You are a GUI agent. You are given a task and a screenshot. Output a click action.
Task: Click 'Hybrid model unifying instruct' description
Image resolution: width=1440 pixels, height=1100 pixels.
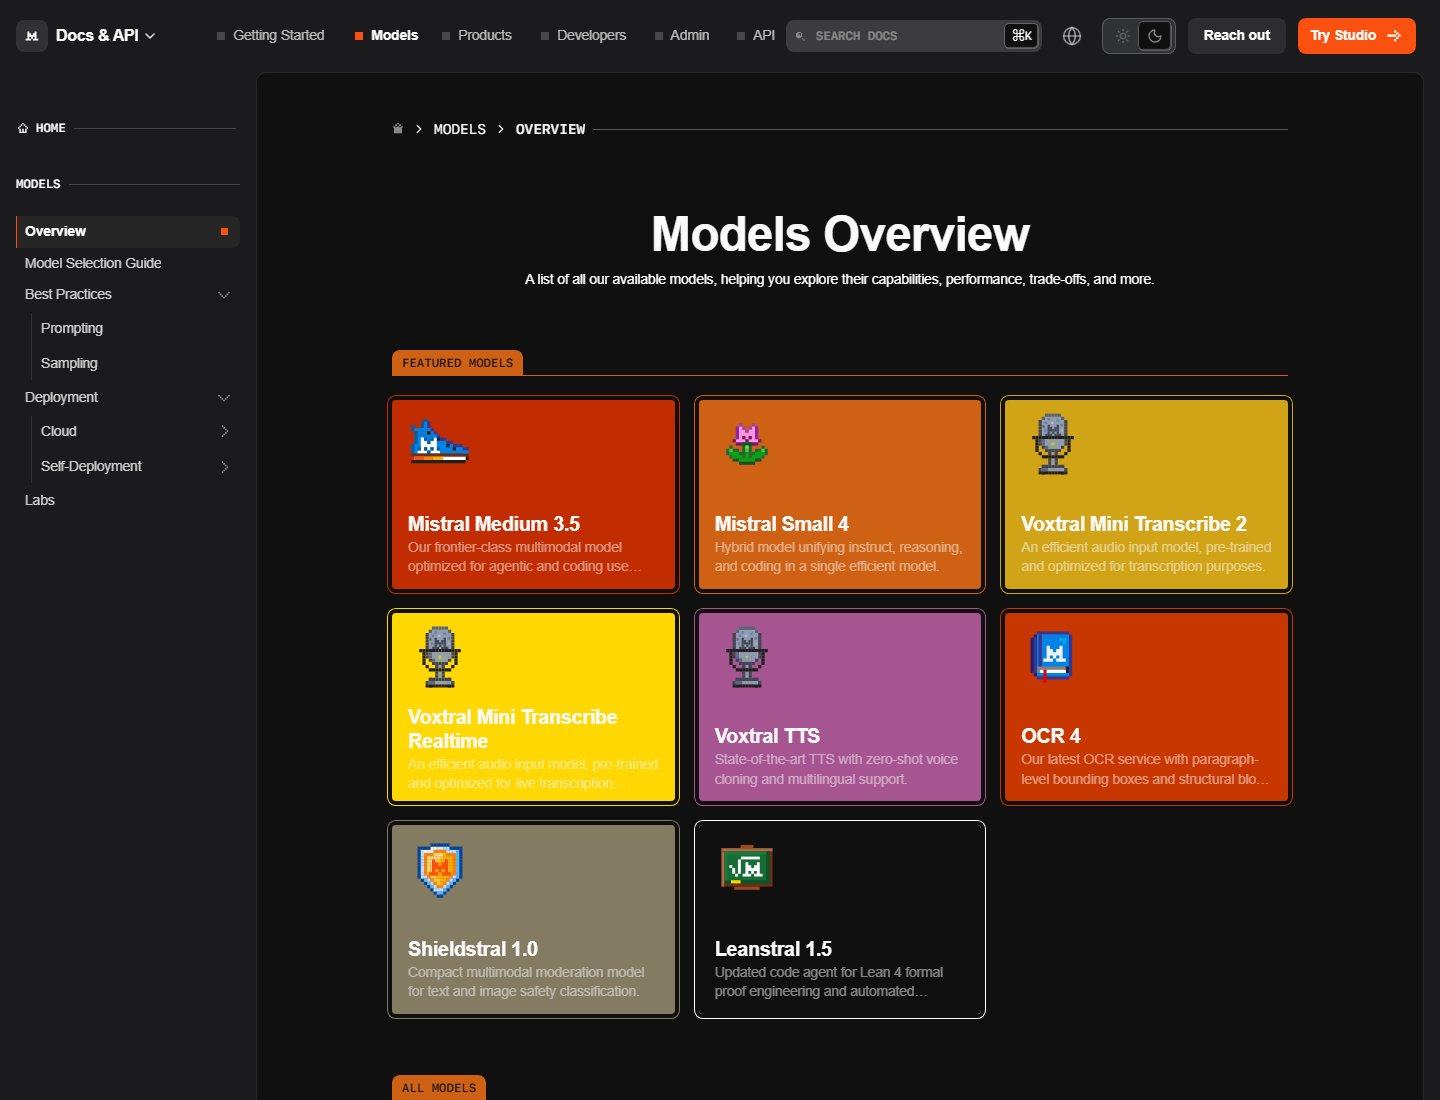click(839, 557)
